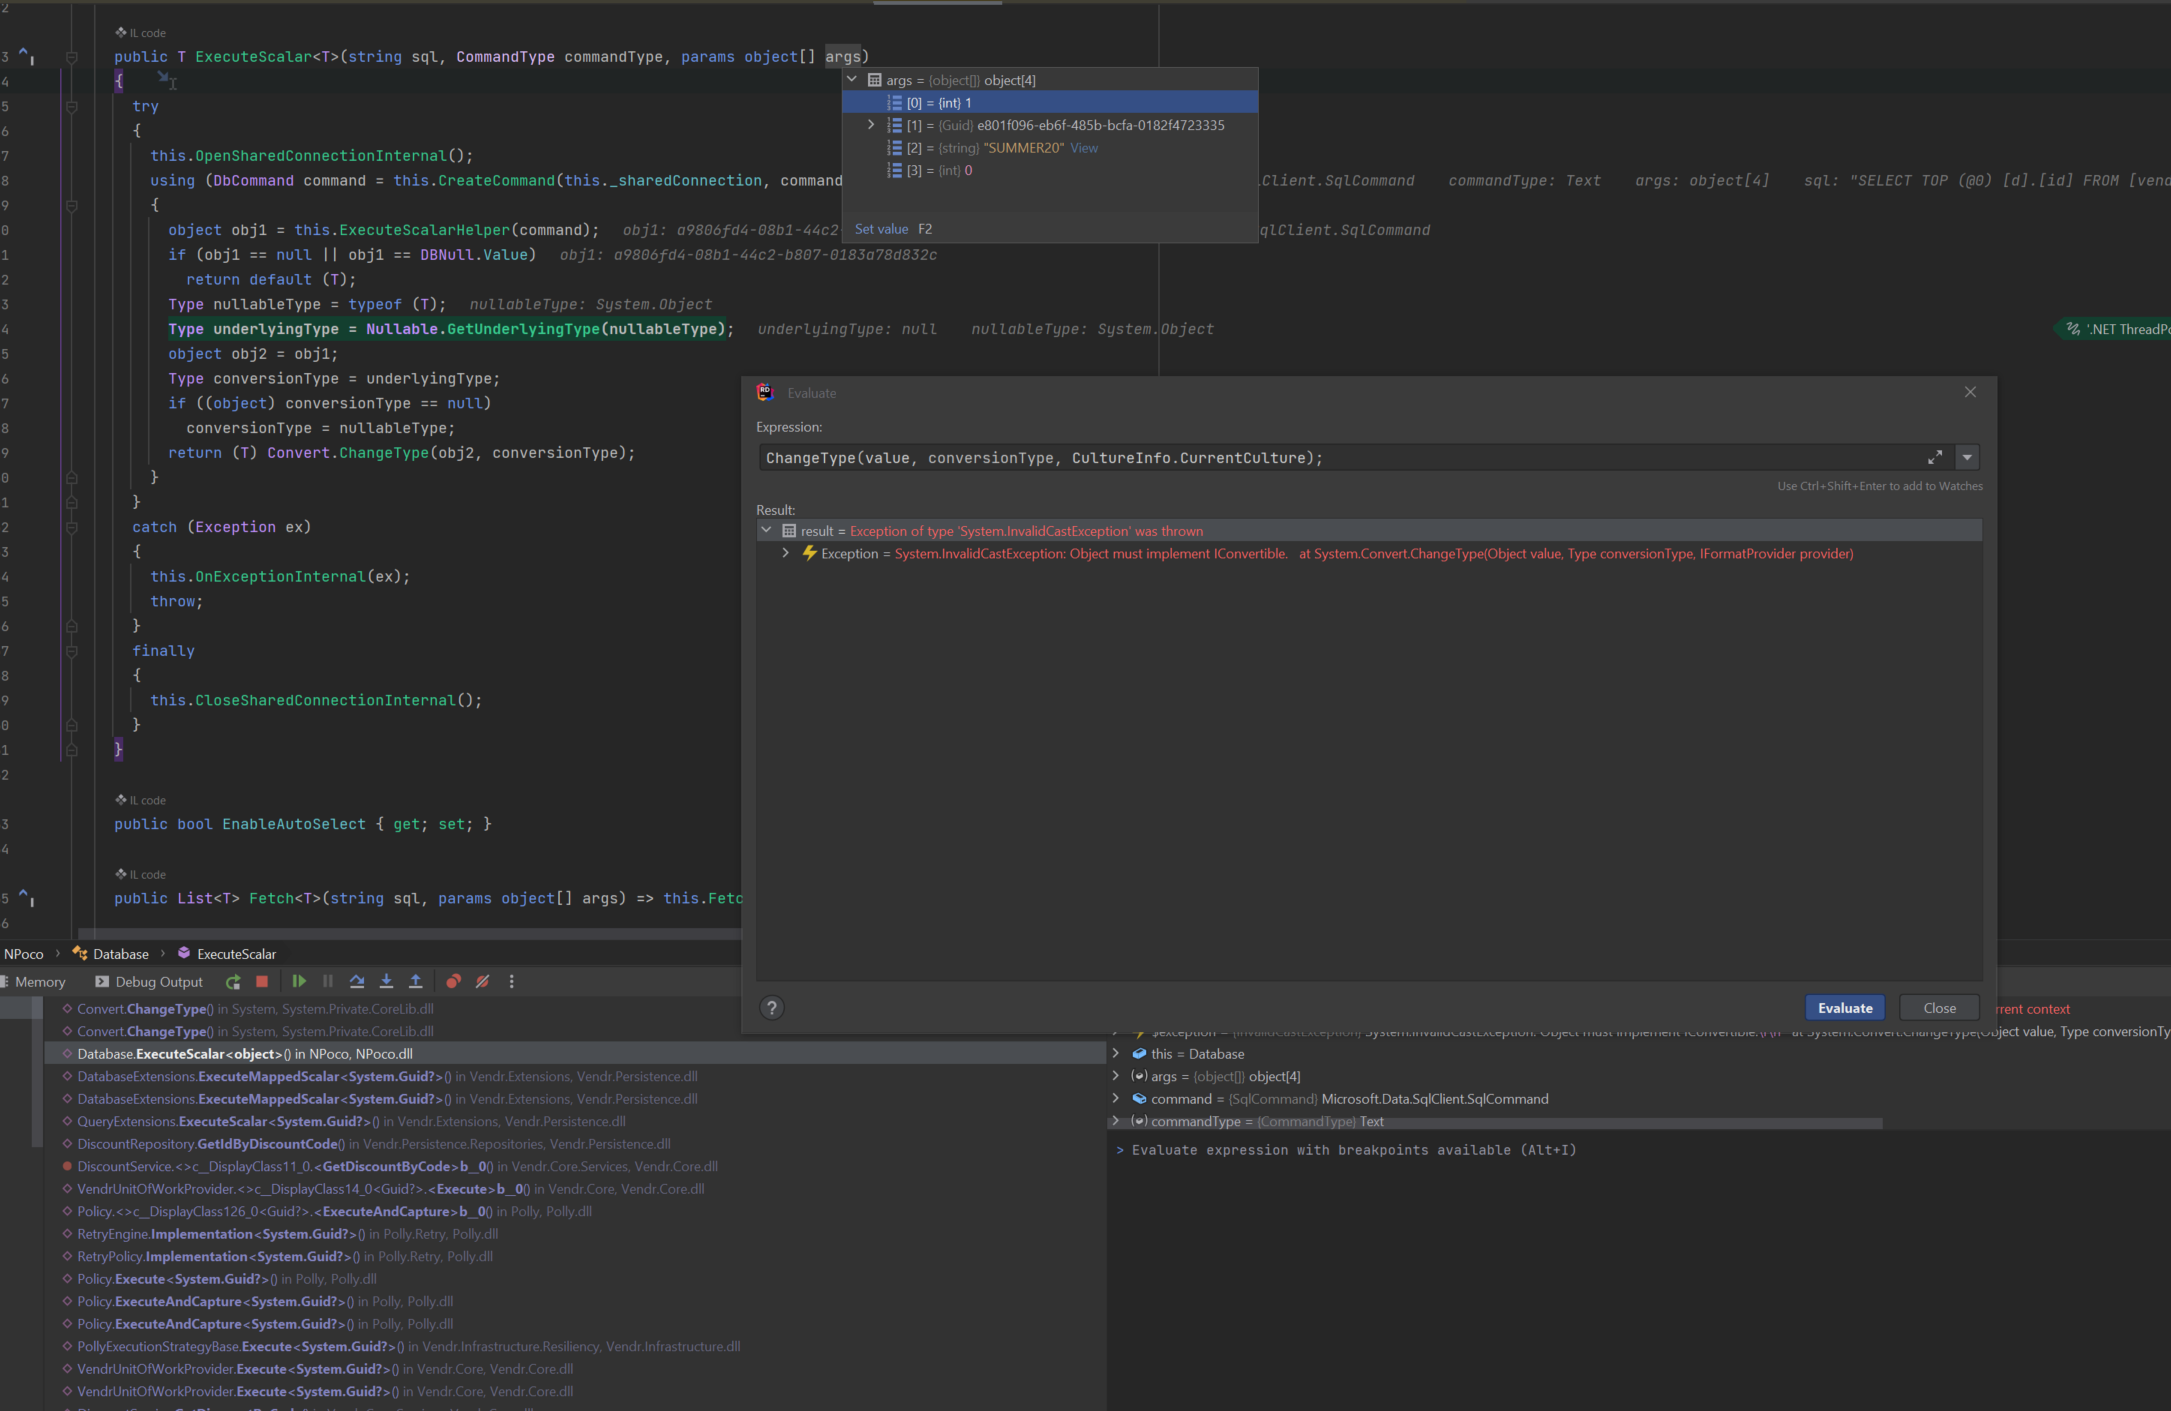2171x1411 pixels.
Task: Select Policy.Execute<System.Guid?>() frame
Action: pyautogui.click(x=576, y=1278)
